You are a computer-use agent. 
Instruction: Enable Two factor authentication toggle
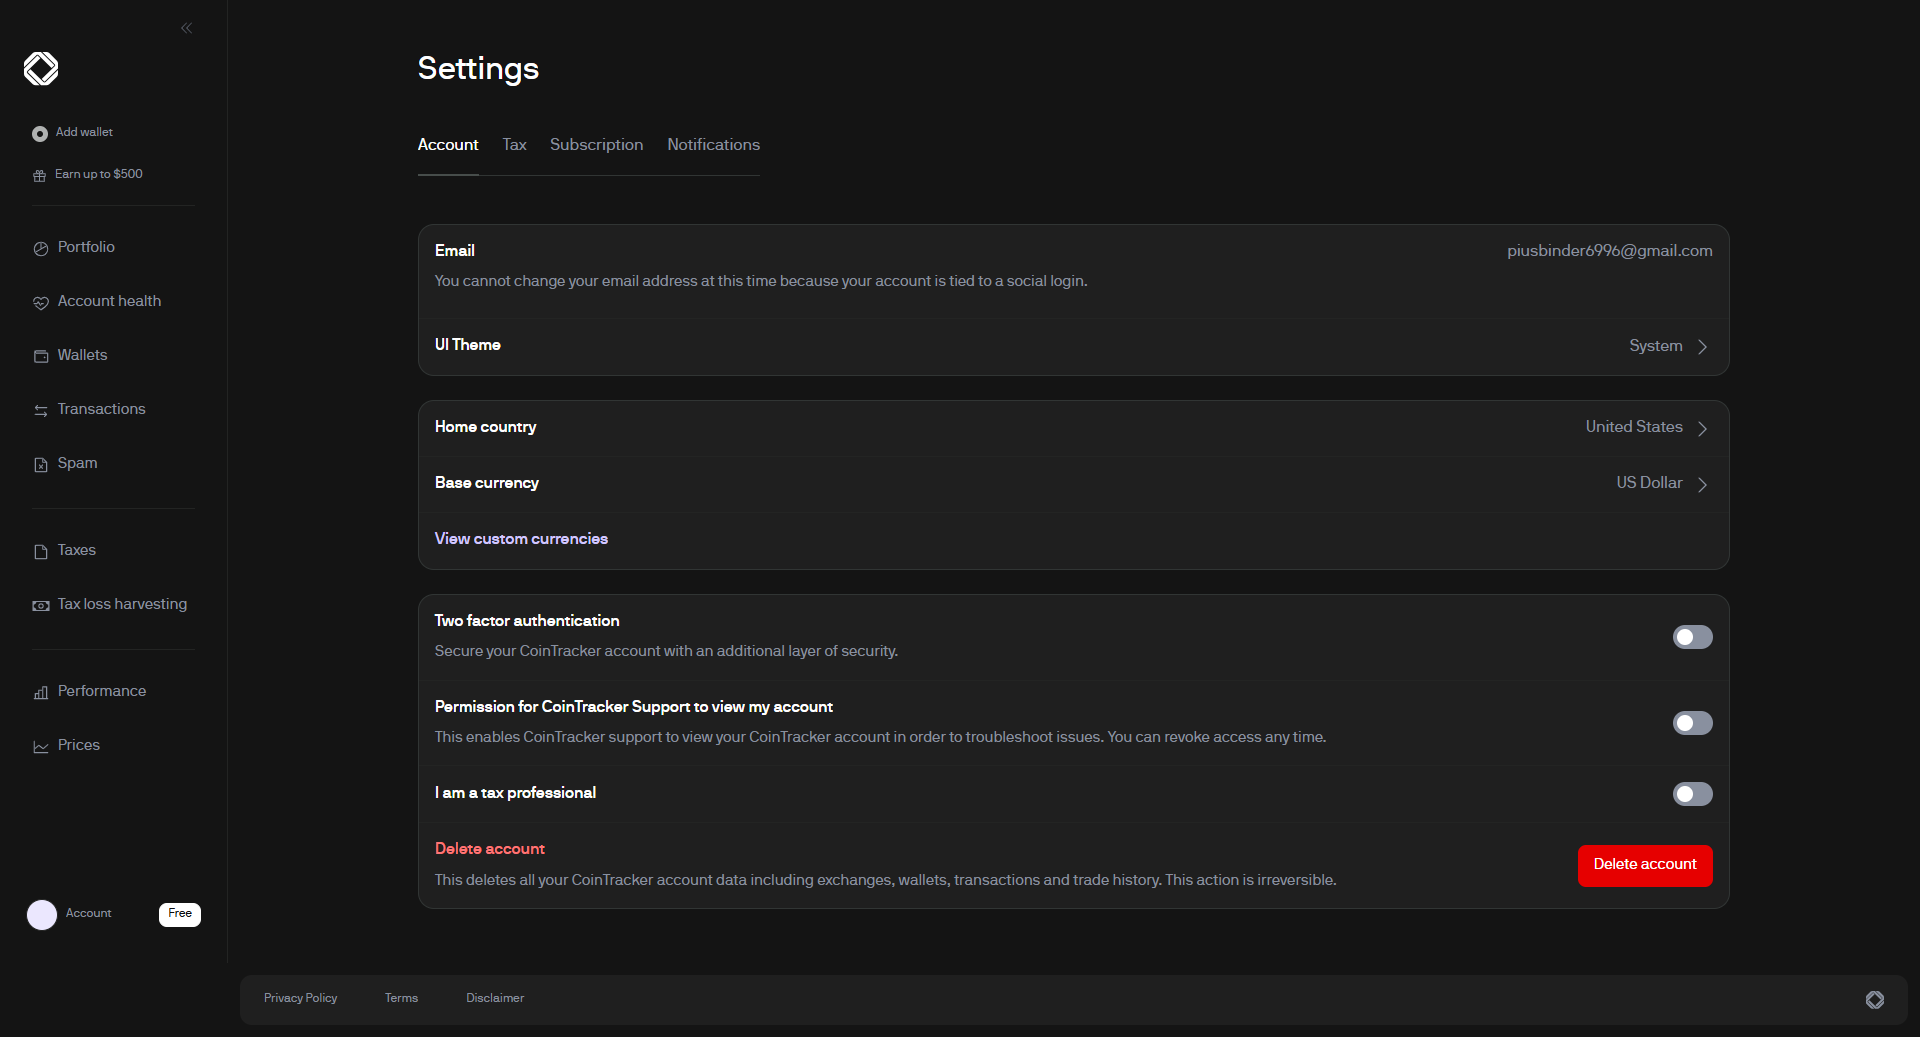point(1692,637)
